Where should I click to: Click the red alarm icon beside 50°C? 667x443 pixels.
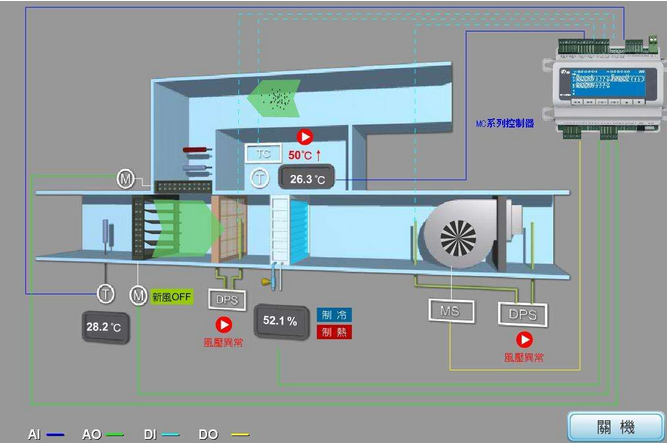pos(305,137)
